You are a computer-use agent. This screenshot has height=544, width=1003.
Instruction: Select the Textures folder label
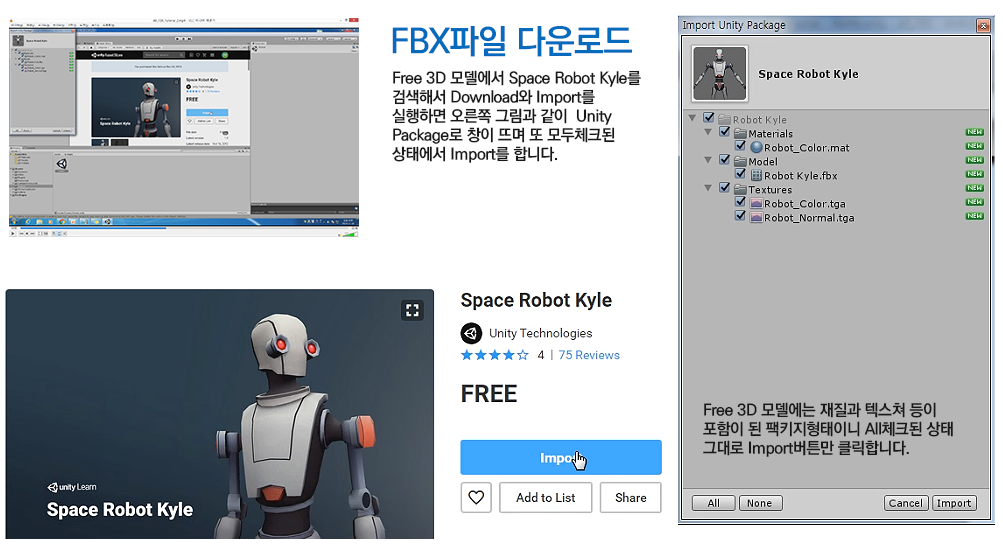pos(770,190)
